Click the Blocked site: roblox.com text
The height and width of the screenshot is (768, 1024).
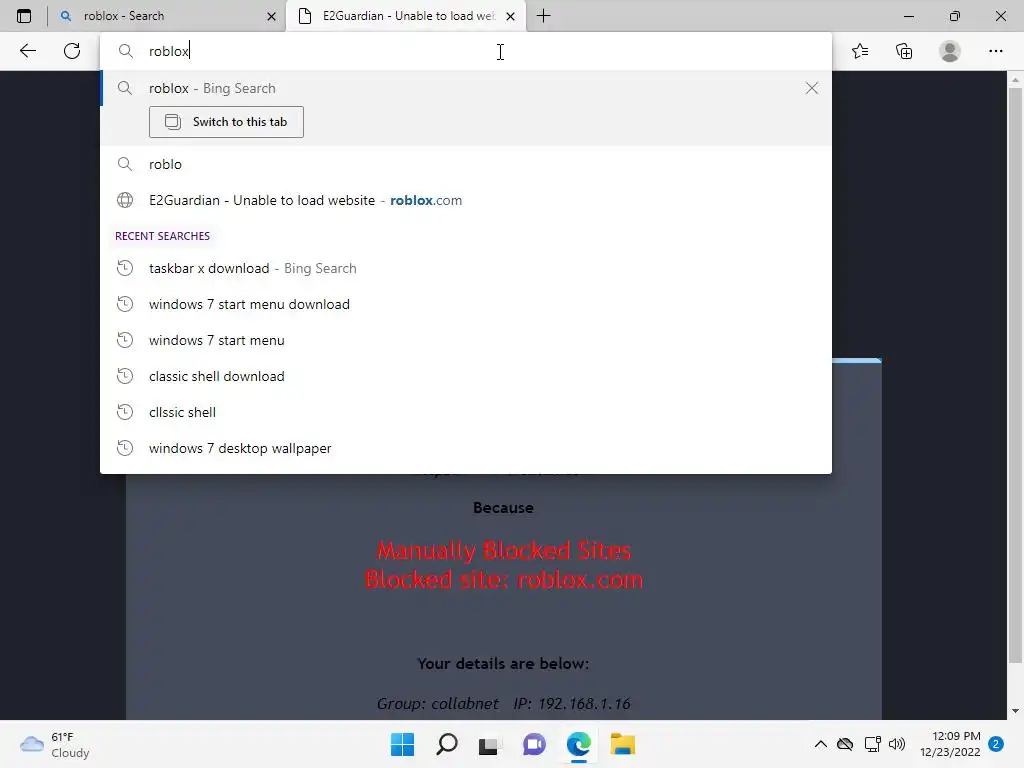[504, 580]
